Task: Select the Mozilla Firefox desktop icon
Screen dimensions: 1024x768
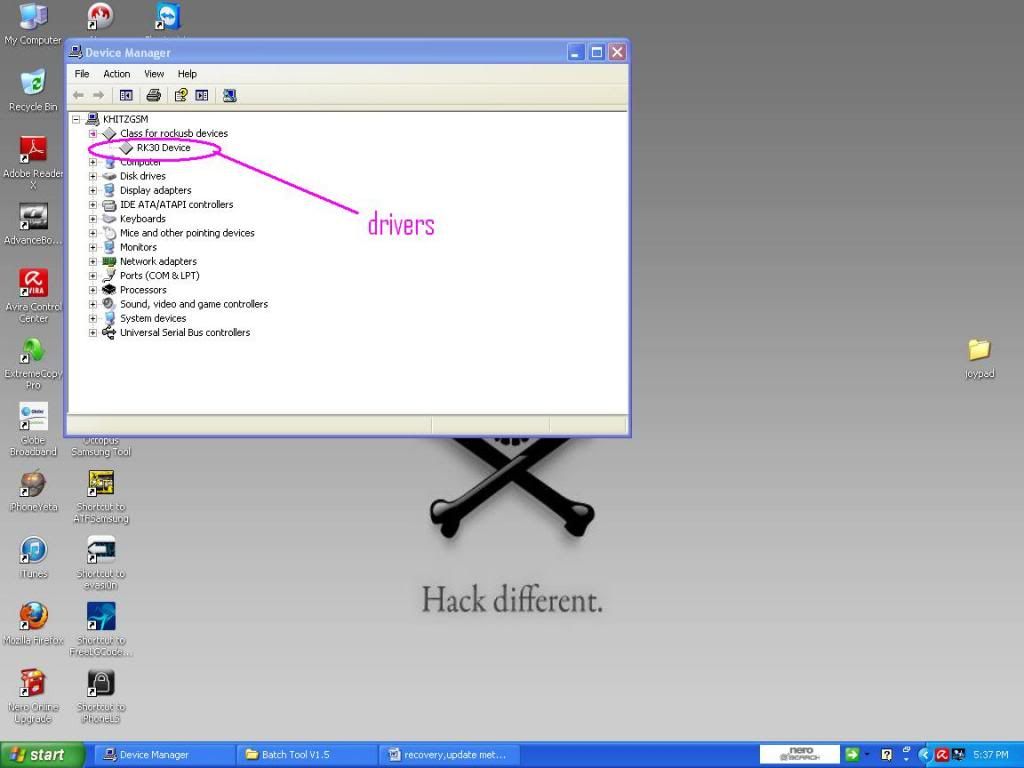Action: 33,624
